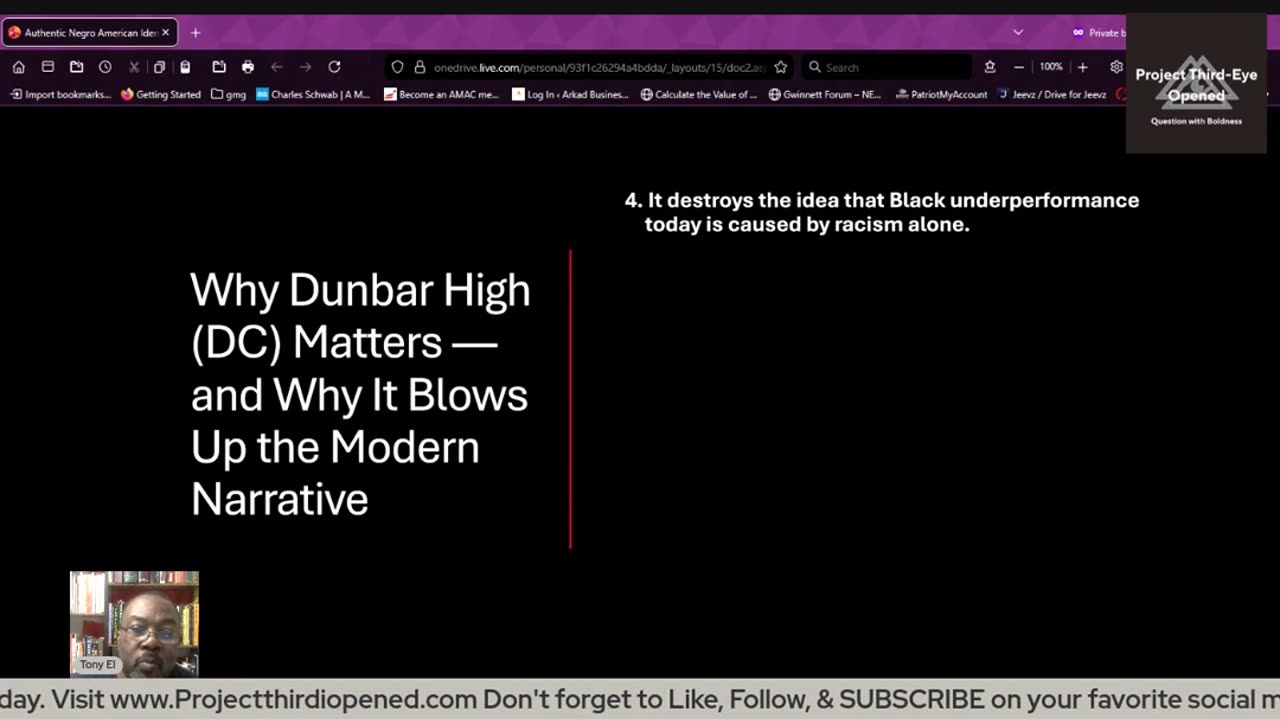This screenshot has height=720, width=1280.
Task: Open the settings gear icon
Action: click(x=1116, y=67)
